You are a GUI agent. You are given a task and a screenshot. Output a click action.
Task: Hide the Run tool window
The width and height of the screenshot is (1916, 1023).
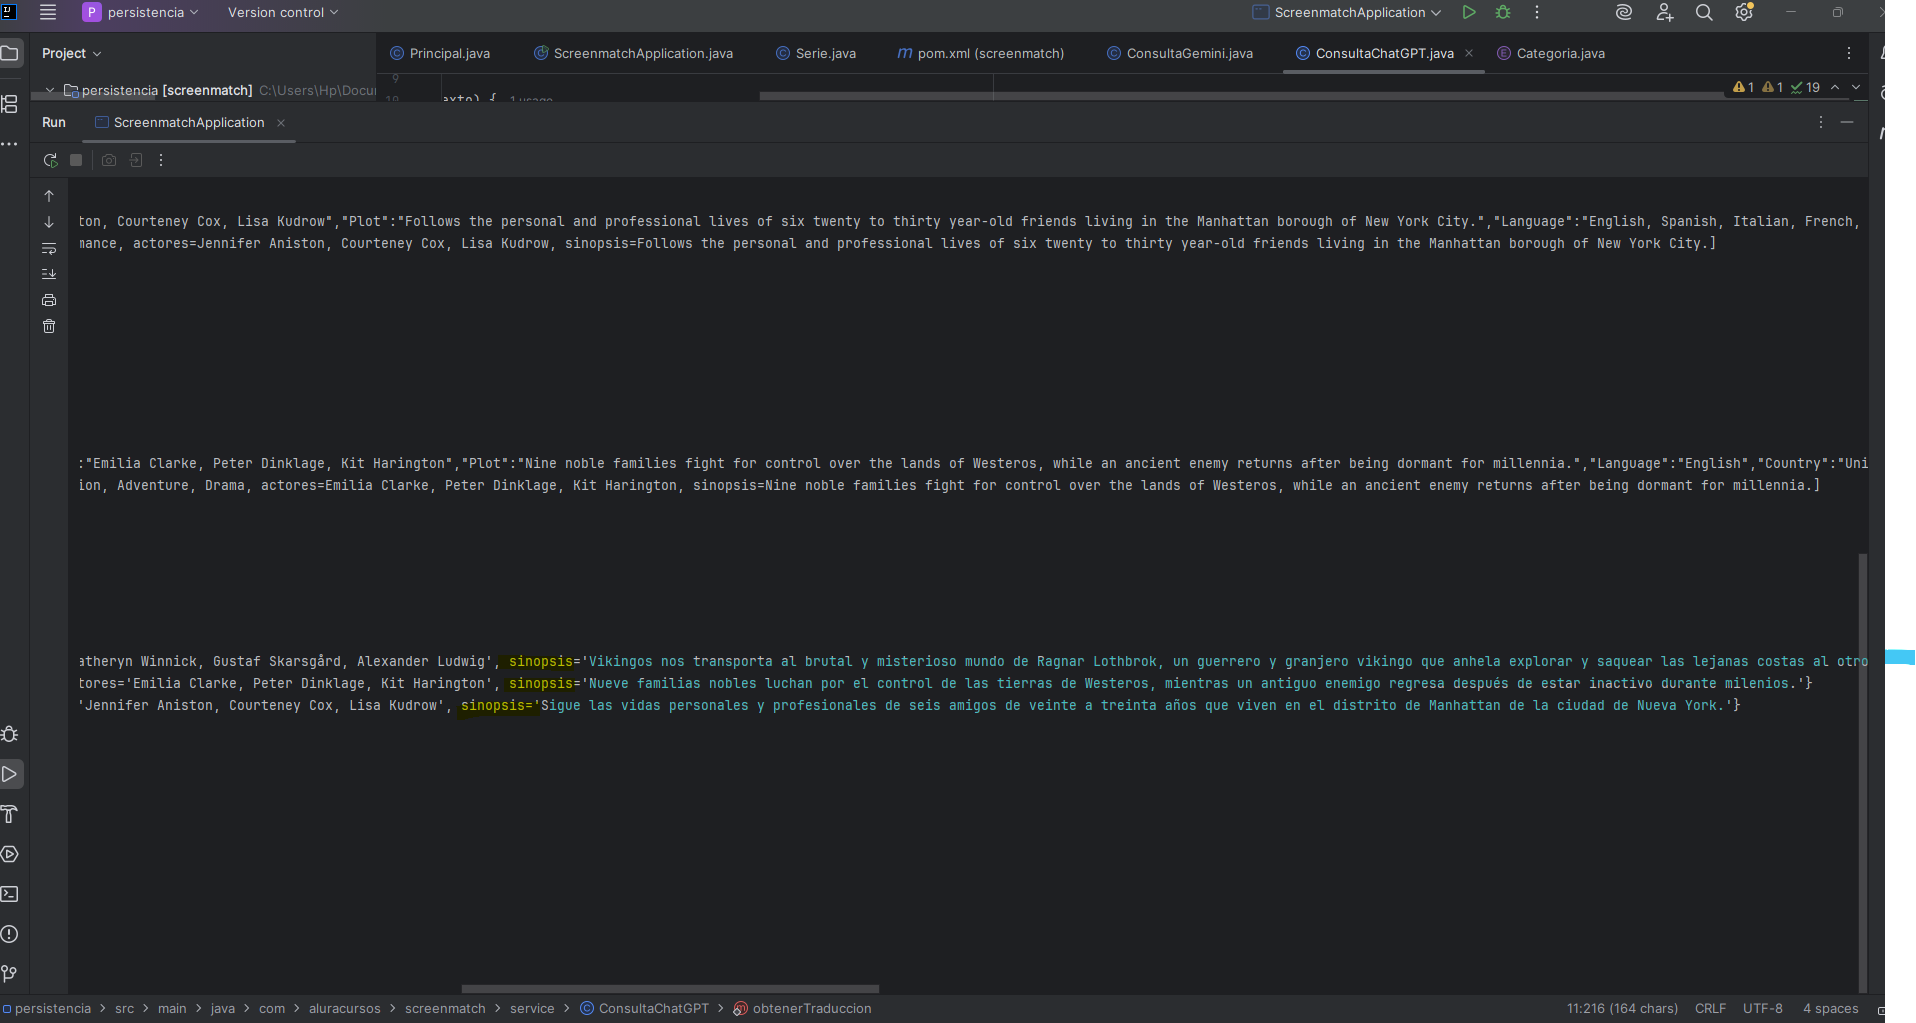[x=1847, y=123]
